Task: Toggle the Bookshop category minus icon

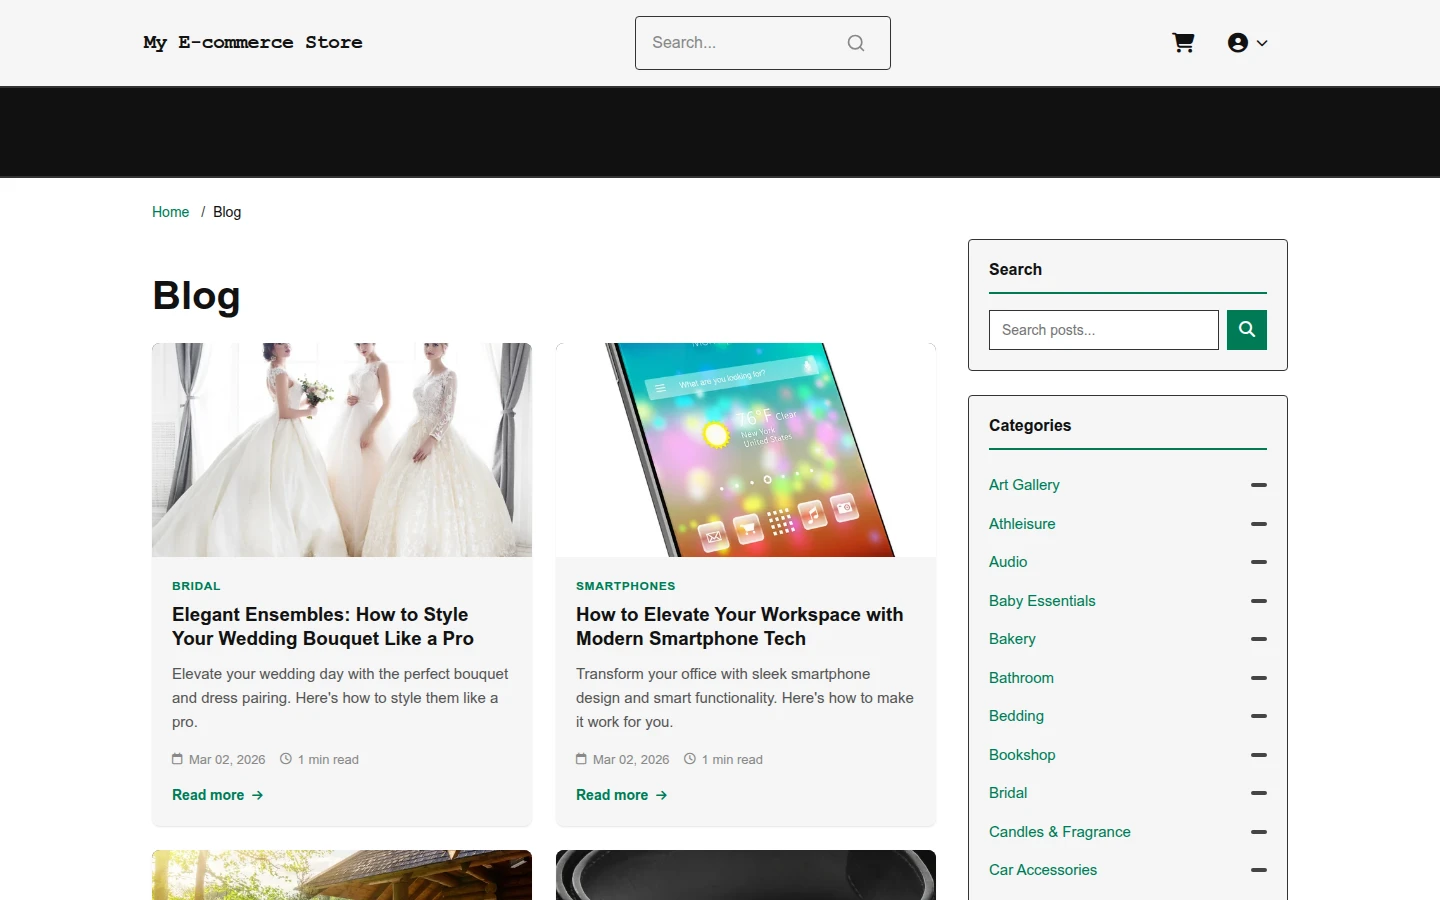Action: 1259,755
